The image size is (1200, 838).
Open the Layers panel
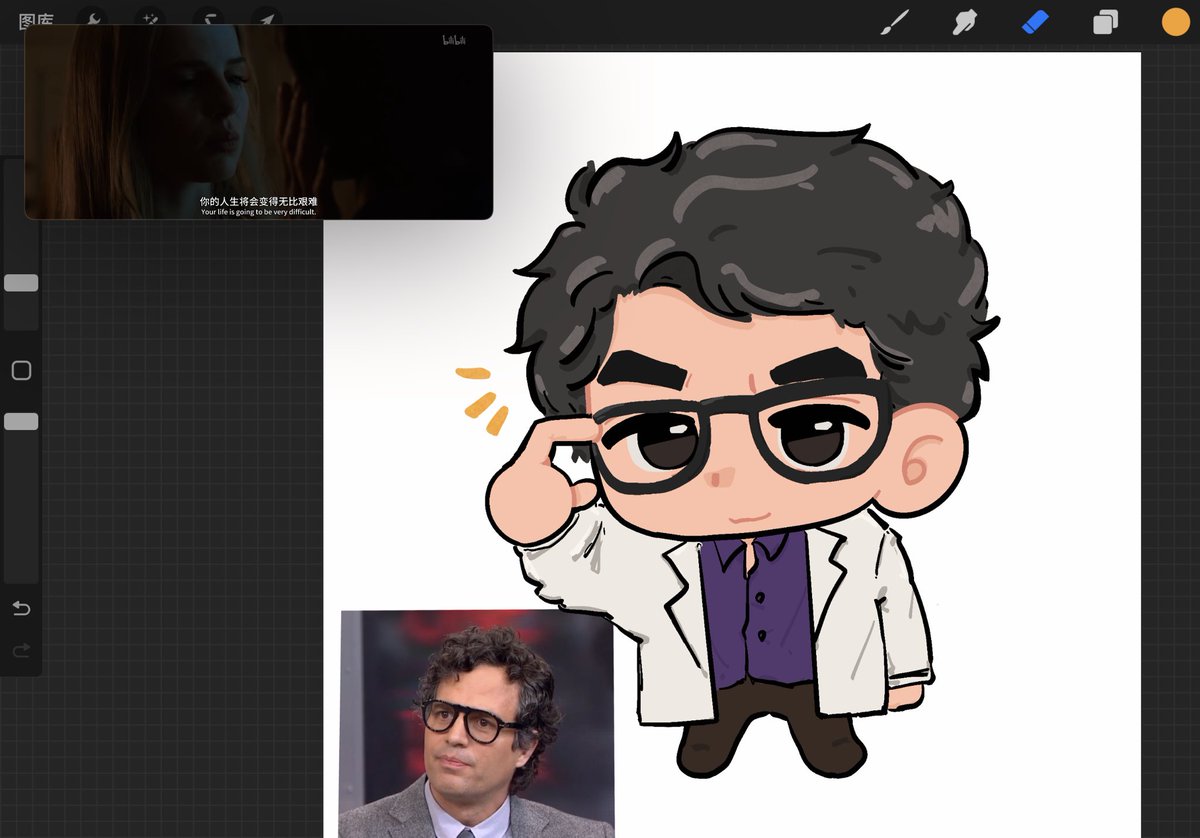pos(1105,22)
